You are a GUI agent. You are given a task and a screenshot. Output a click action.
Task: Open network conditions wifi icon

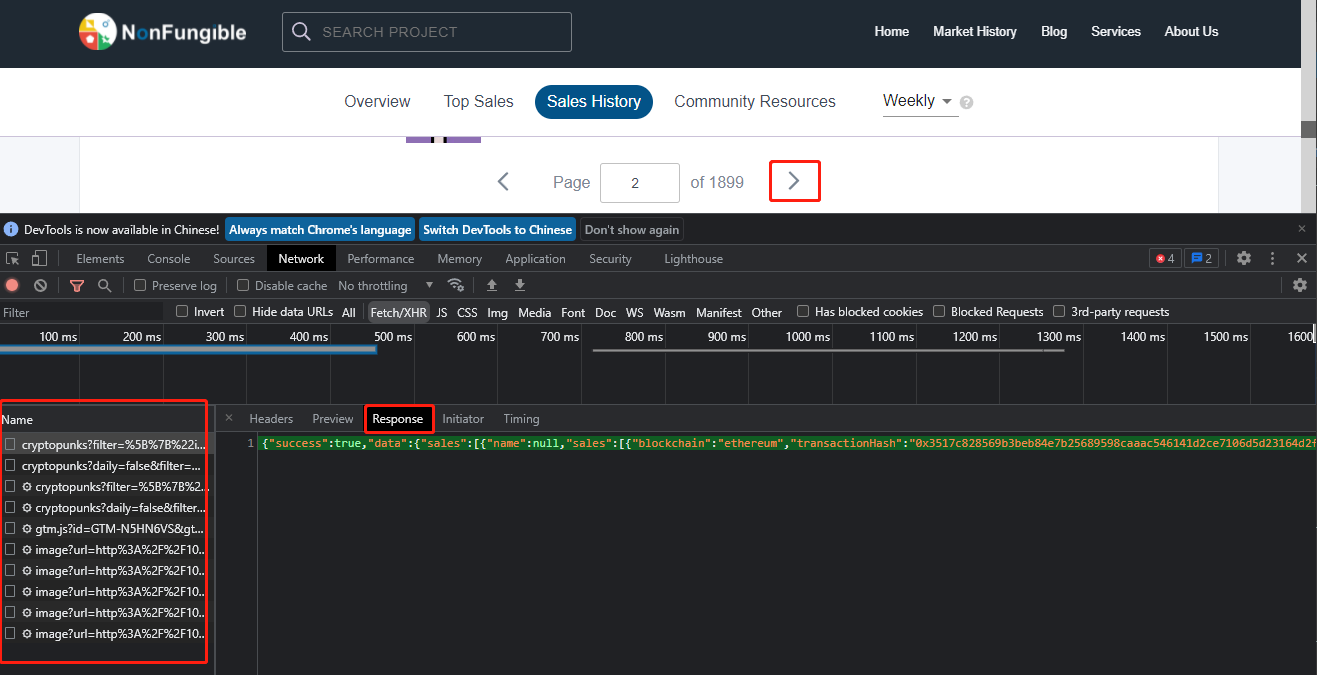456,285
